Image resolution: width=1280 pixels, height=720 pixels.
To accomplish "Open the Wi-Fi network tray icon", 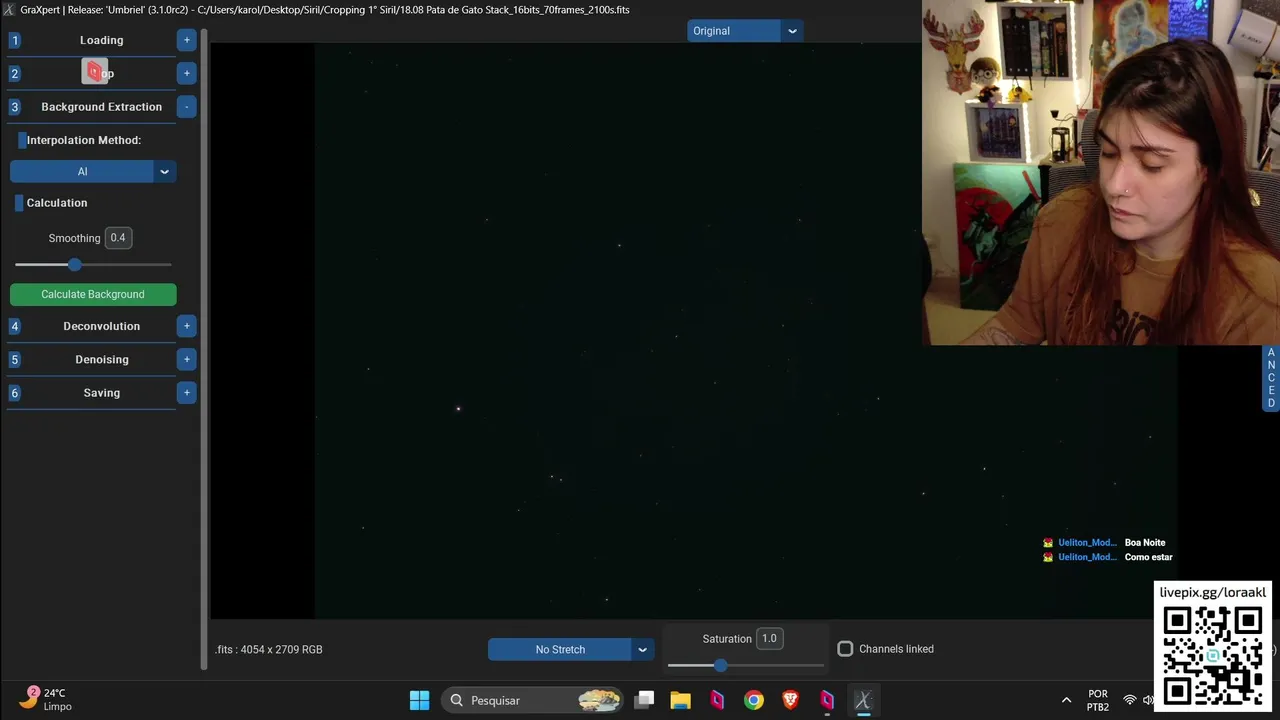I will point(1129,700).
